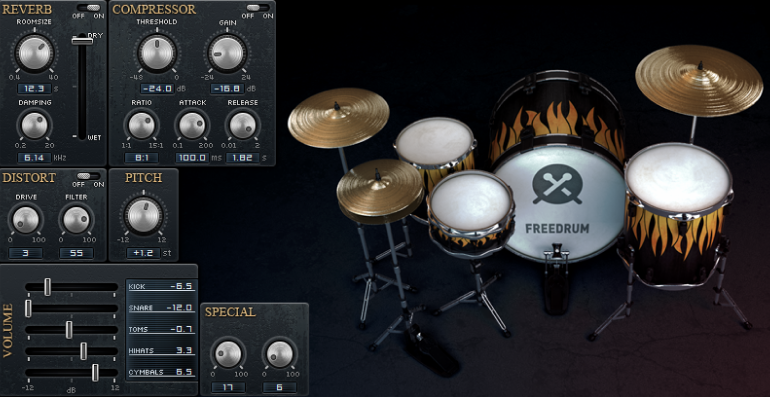Click the Hihats volume readout 3.3
This screenshot has height=397, width=770.
[161, 350]
